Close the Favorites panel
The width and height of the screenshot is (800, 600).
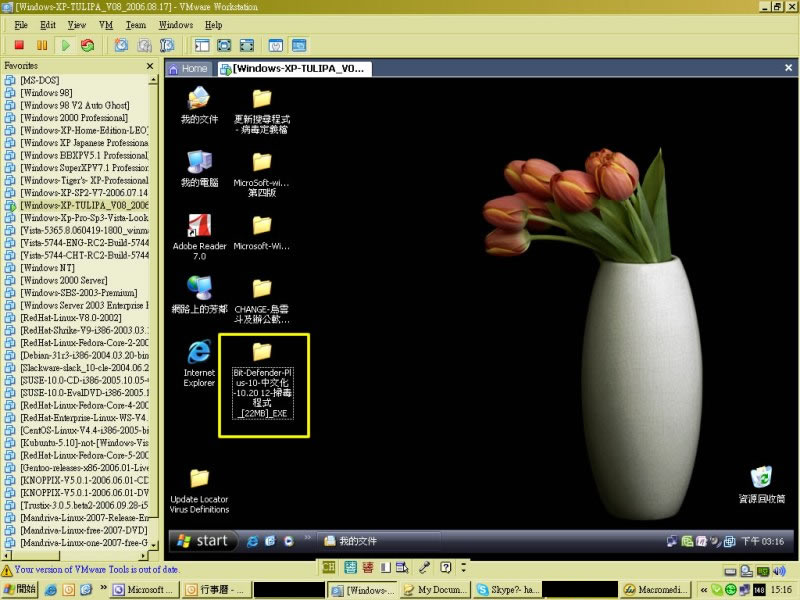[x=149, y=66]
